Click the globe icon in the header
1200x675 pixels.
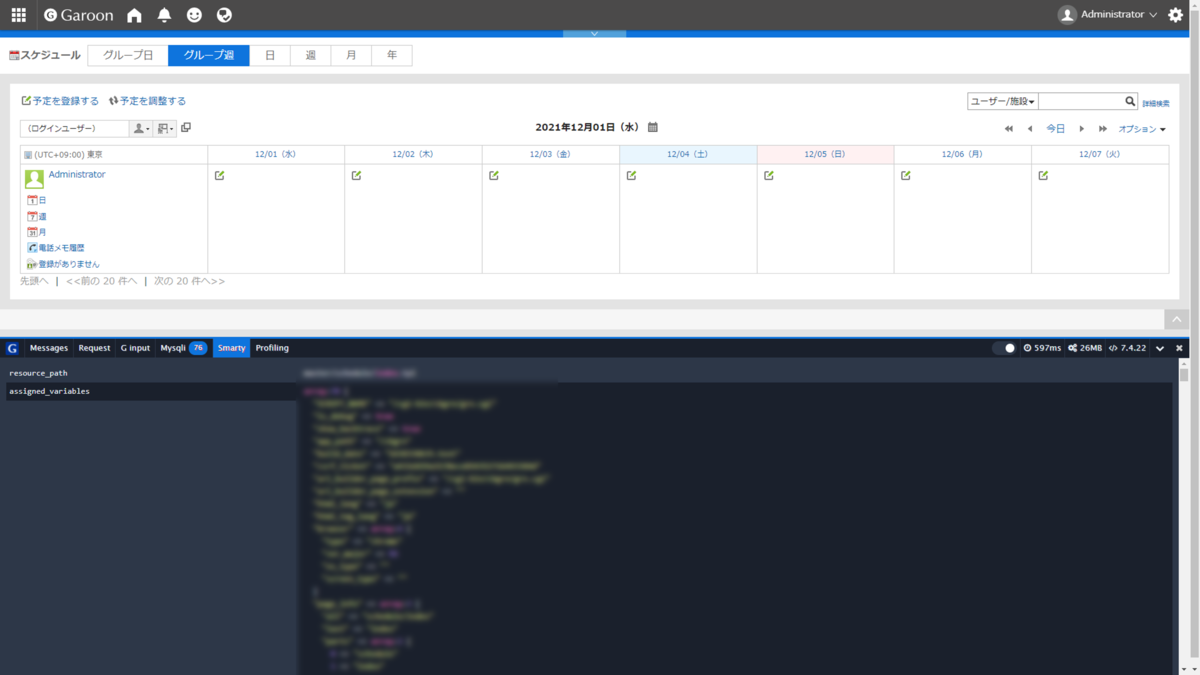tap(224, 15)
